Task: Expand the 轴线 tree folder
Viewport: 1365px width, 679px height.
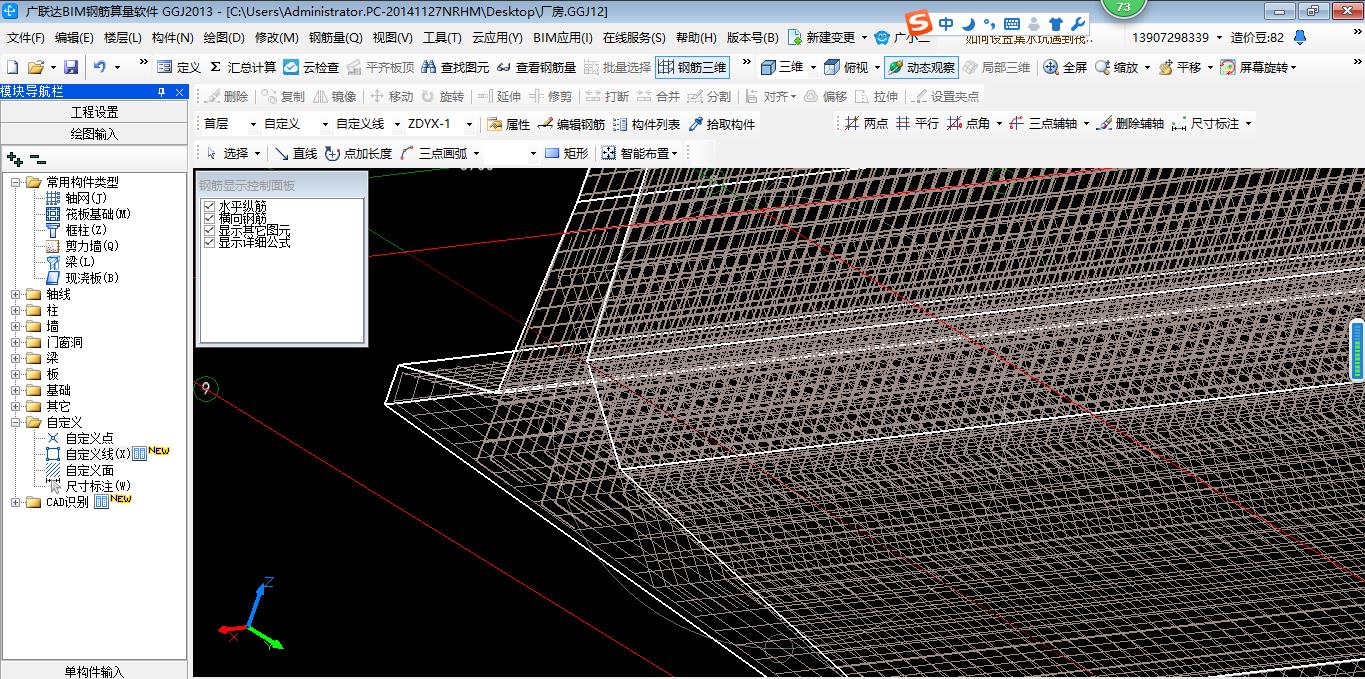Action: 16,294
